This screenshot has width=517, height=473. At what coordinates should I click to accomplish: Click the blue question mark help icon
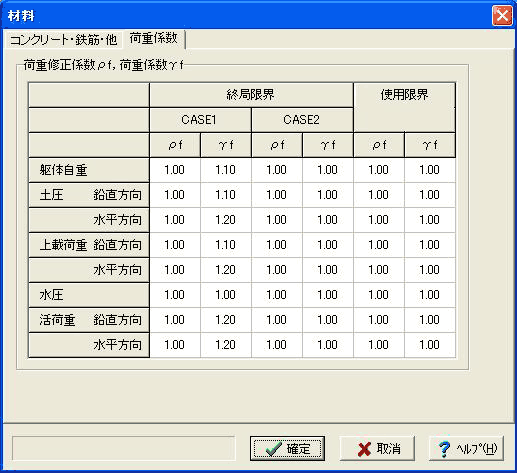[x=444, y=449]
